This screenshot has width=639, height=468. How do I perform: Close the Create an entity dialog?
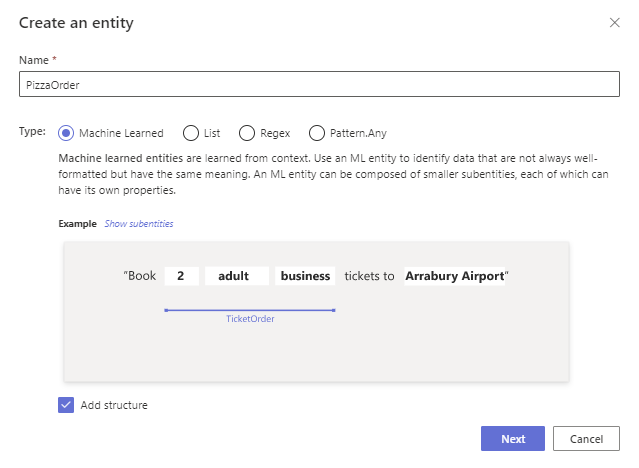click(615, 22)
